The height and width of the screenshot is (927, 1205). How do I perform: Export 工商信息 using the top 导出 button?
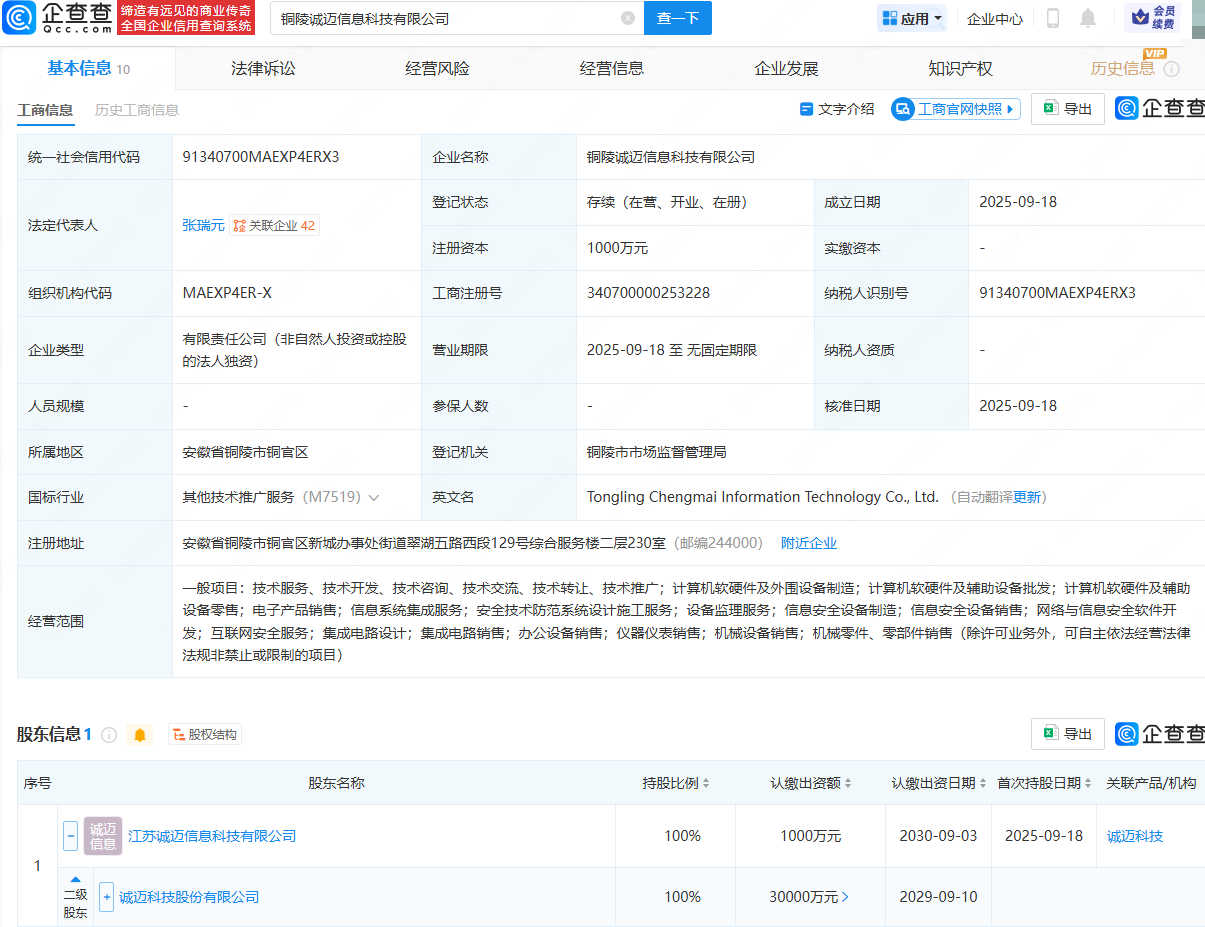pyautogui.click(x=1068, y=109)
